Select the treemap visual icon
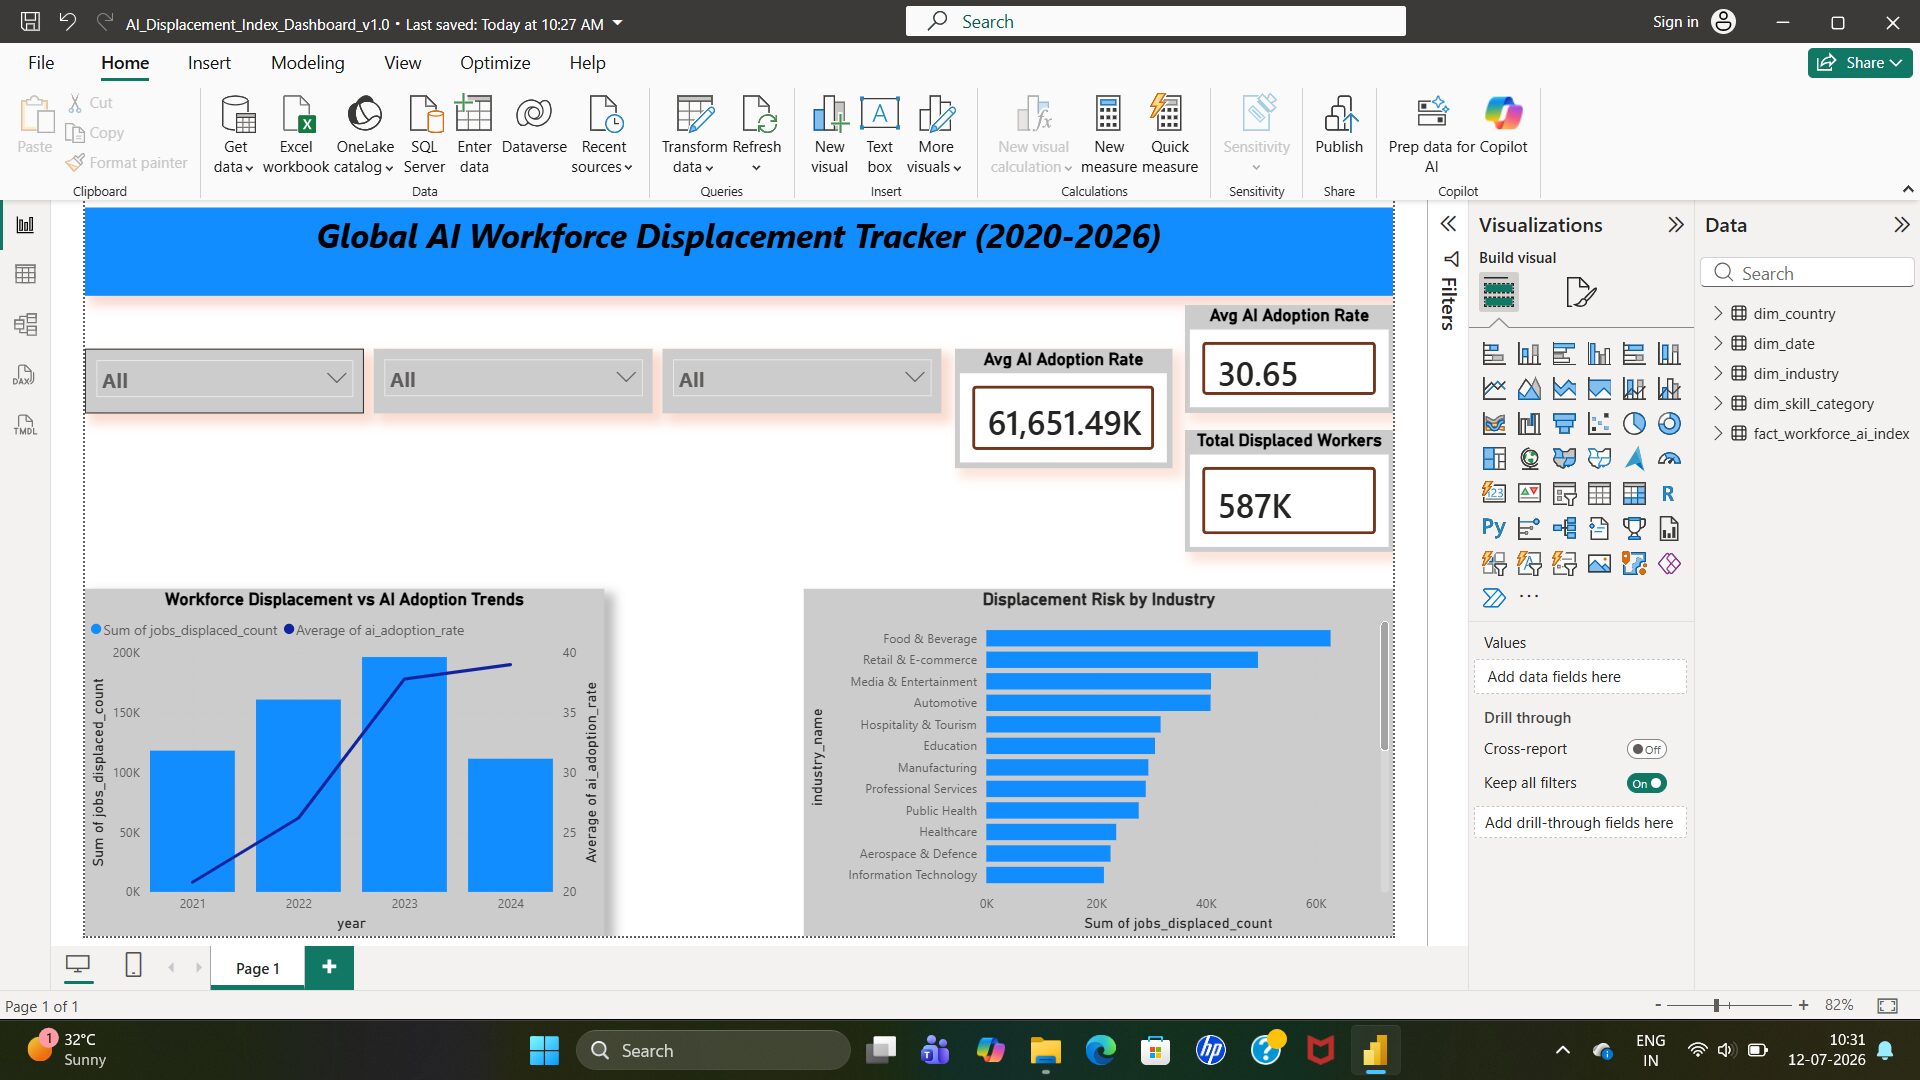The width and height of the screenshot is (1920, 1080). 1494,459
